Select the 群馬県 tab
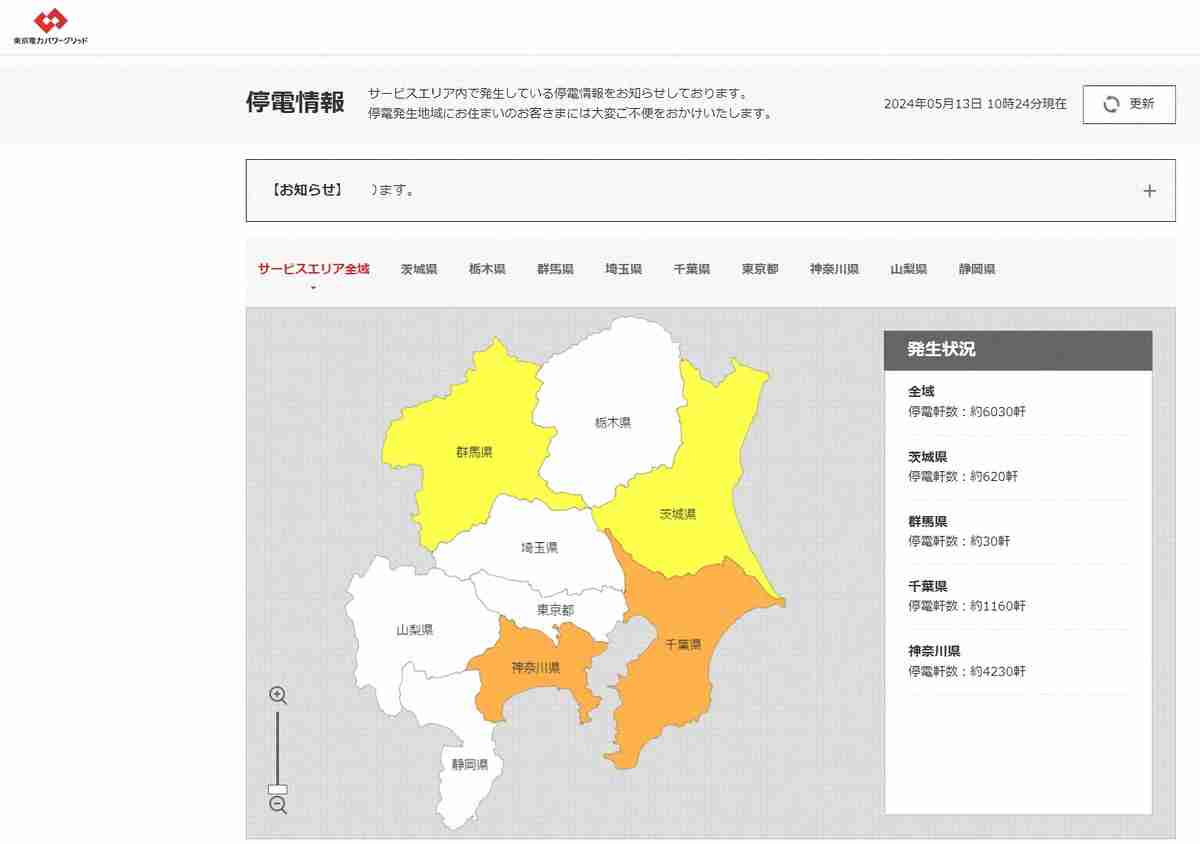Viewport: 1200px width, 844px height. click(x=555, y=269)
